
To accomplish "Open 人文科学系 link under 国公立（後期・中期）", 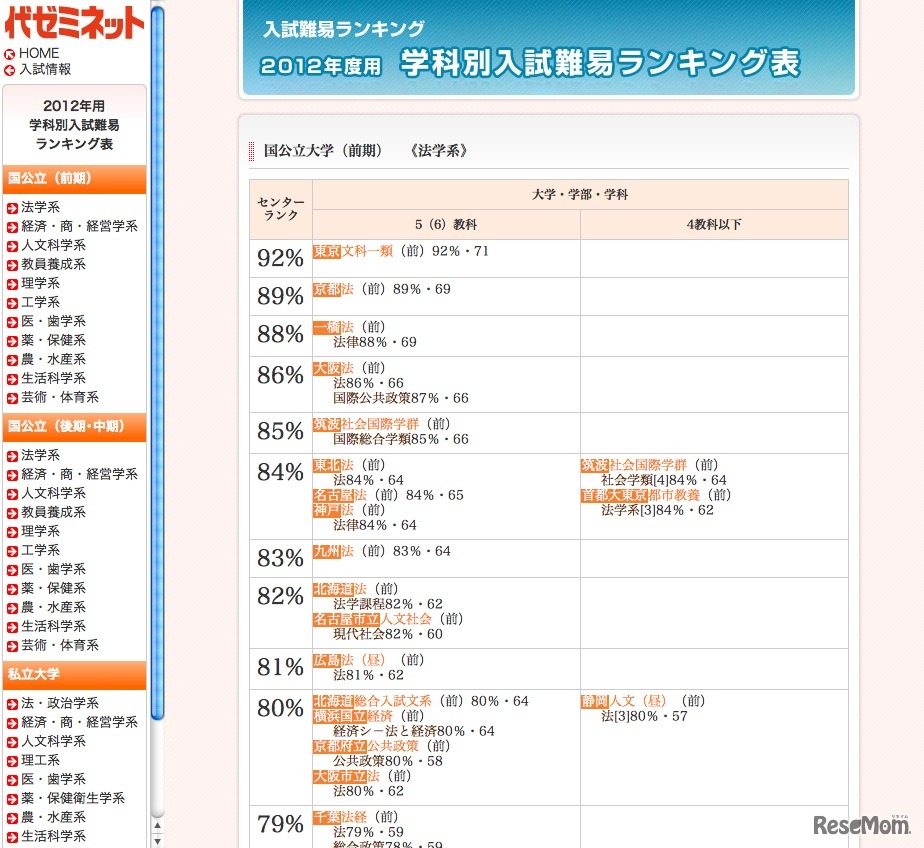I will (x=54, y=493).
